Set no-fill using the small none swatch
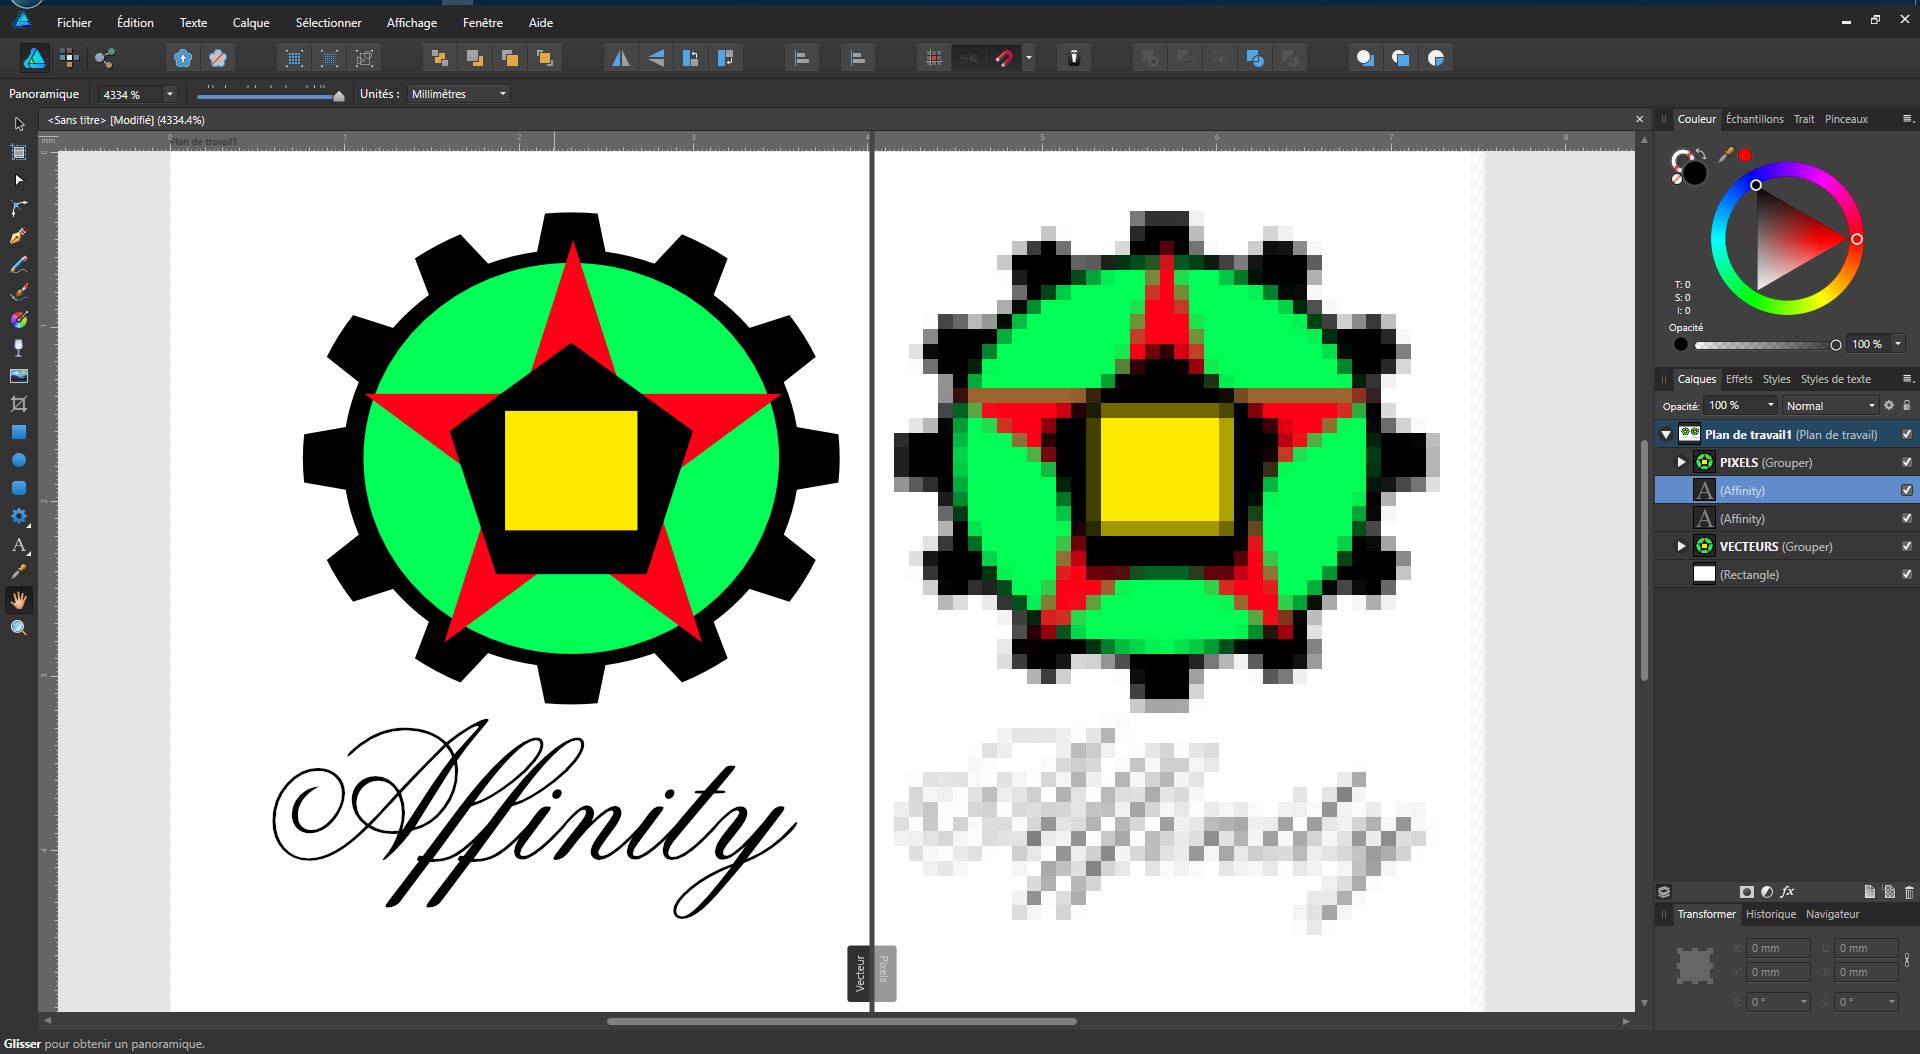This screenshot has width=1920, height=1054. coord(1676,179)
